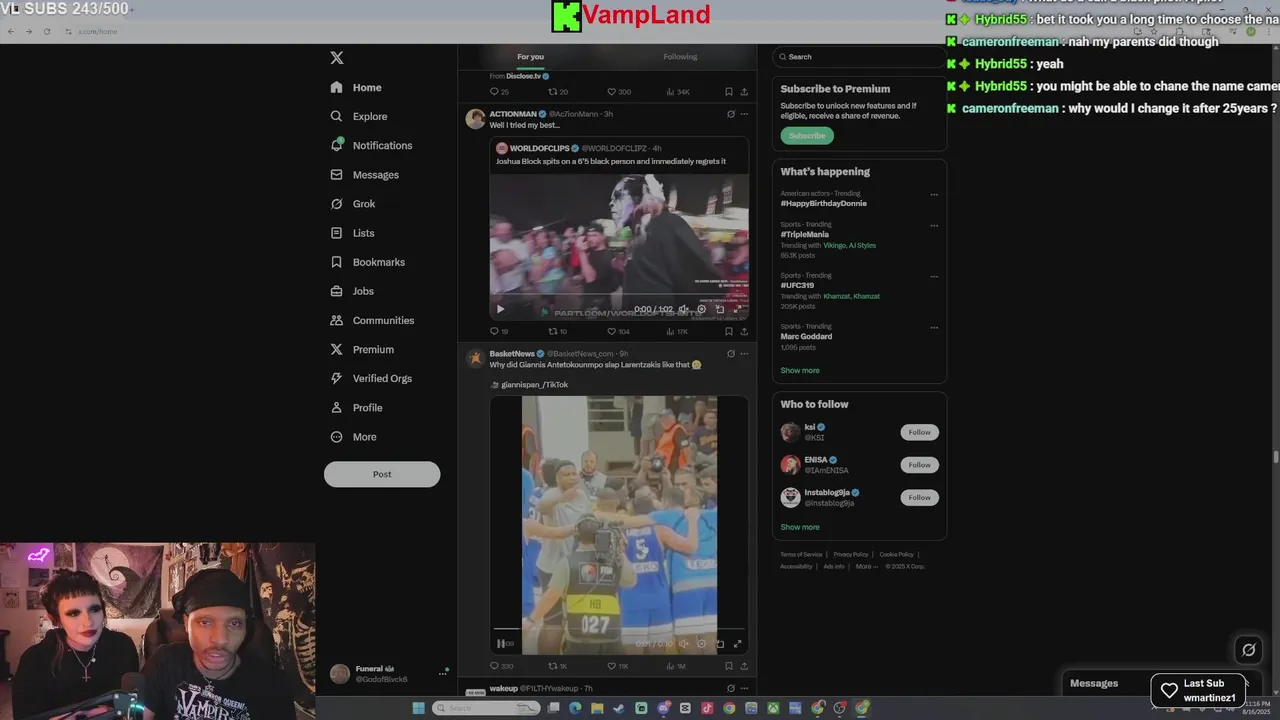Open options for #TripleMania trend
Viewport: 1280px width, 720px height.
point(934,225)
